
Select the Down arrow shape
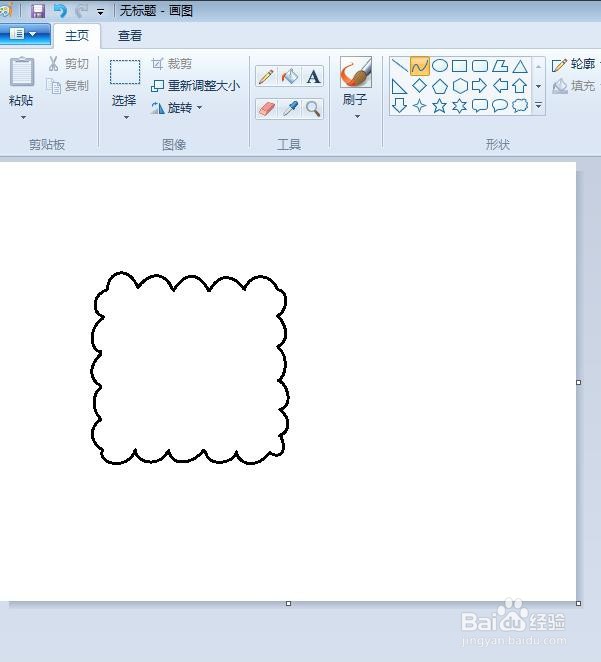pyautogui.click(x=399, y=106)
